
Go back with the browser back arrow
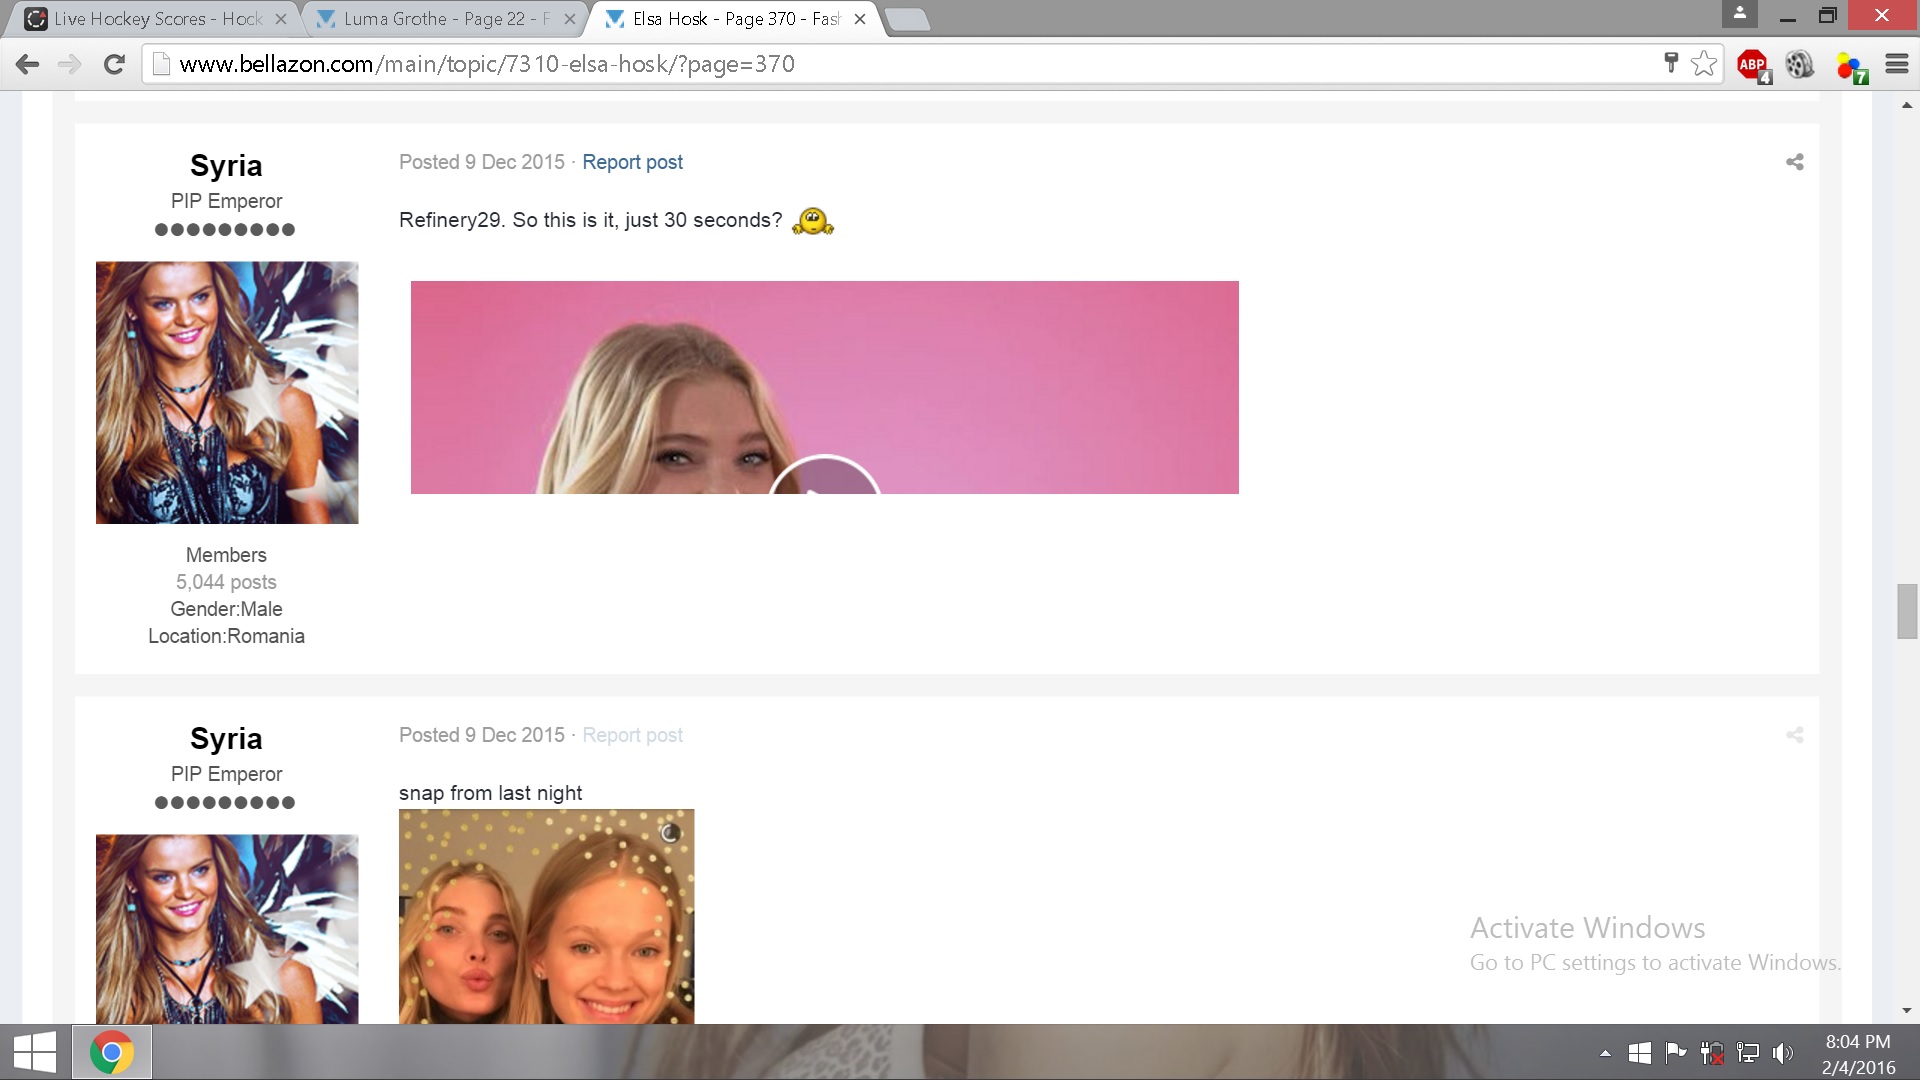click(28, 64)
